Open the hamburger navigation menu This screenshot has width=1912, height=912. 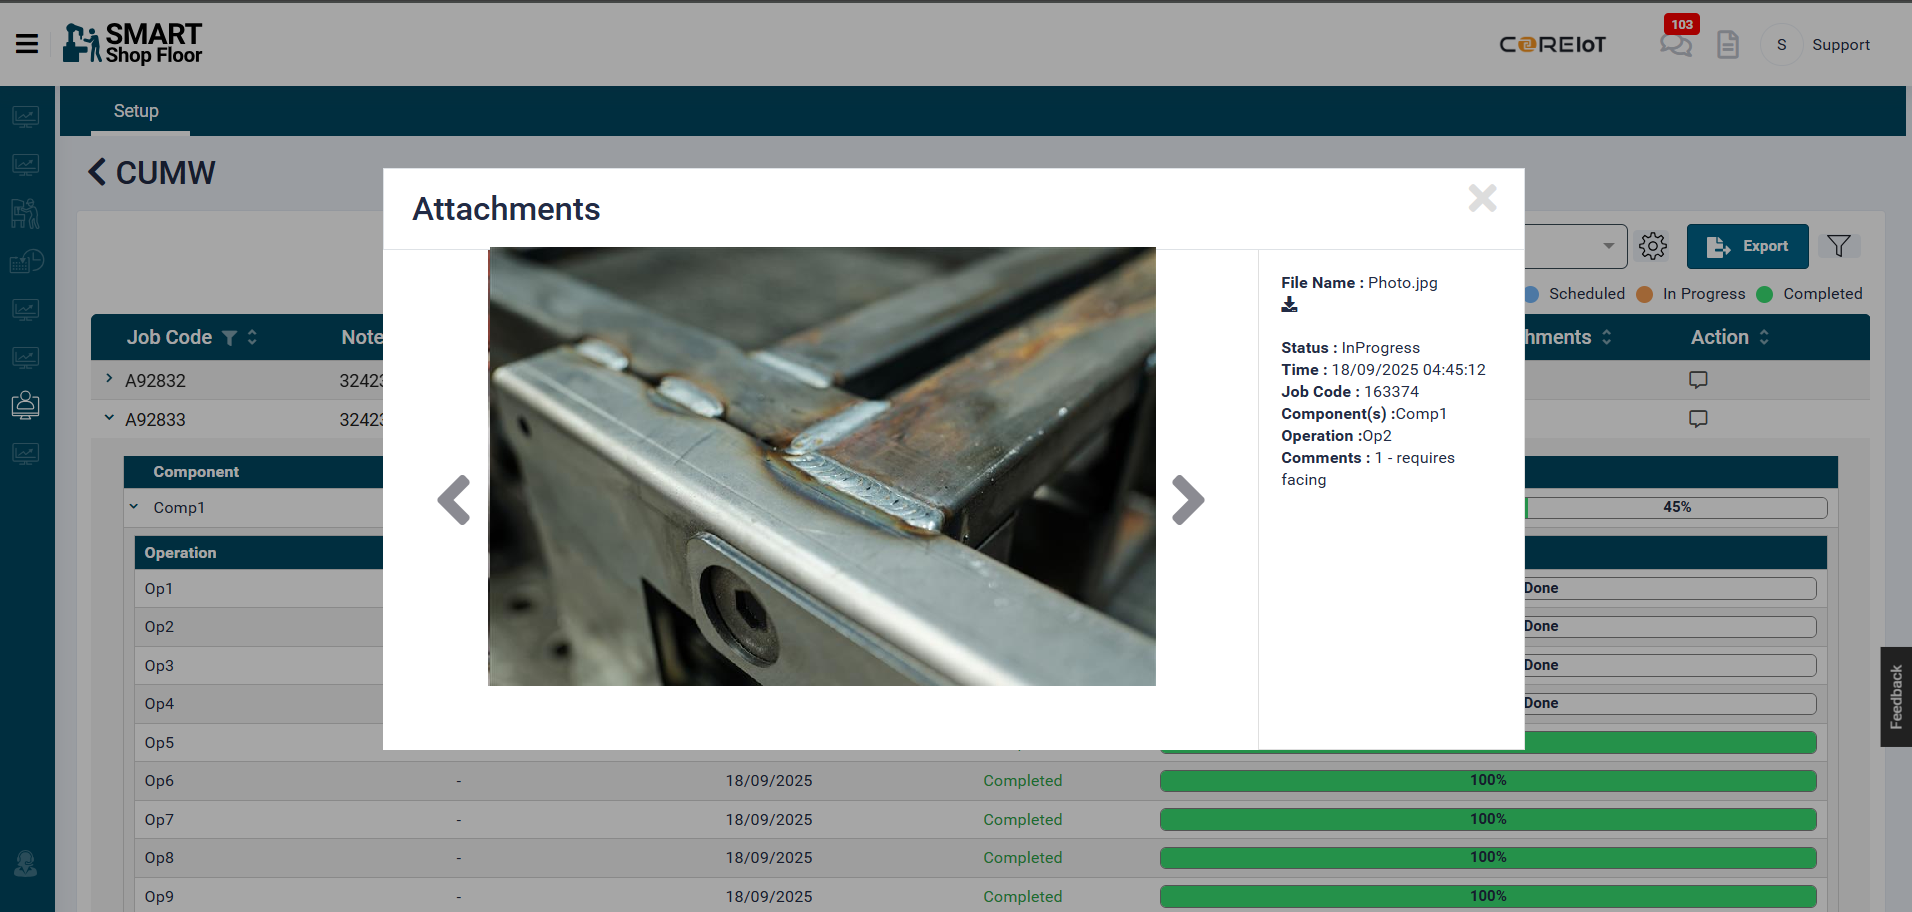tap(27, 44)
